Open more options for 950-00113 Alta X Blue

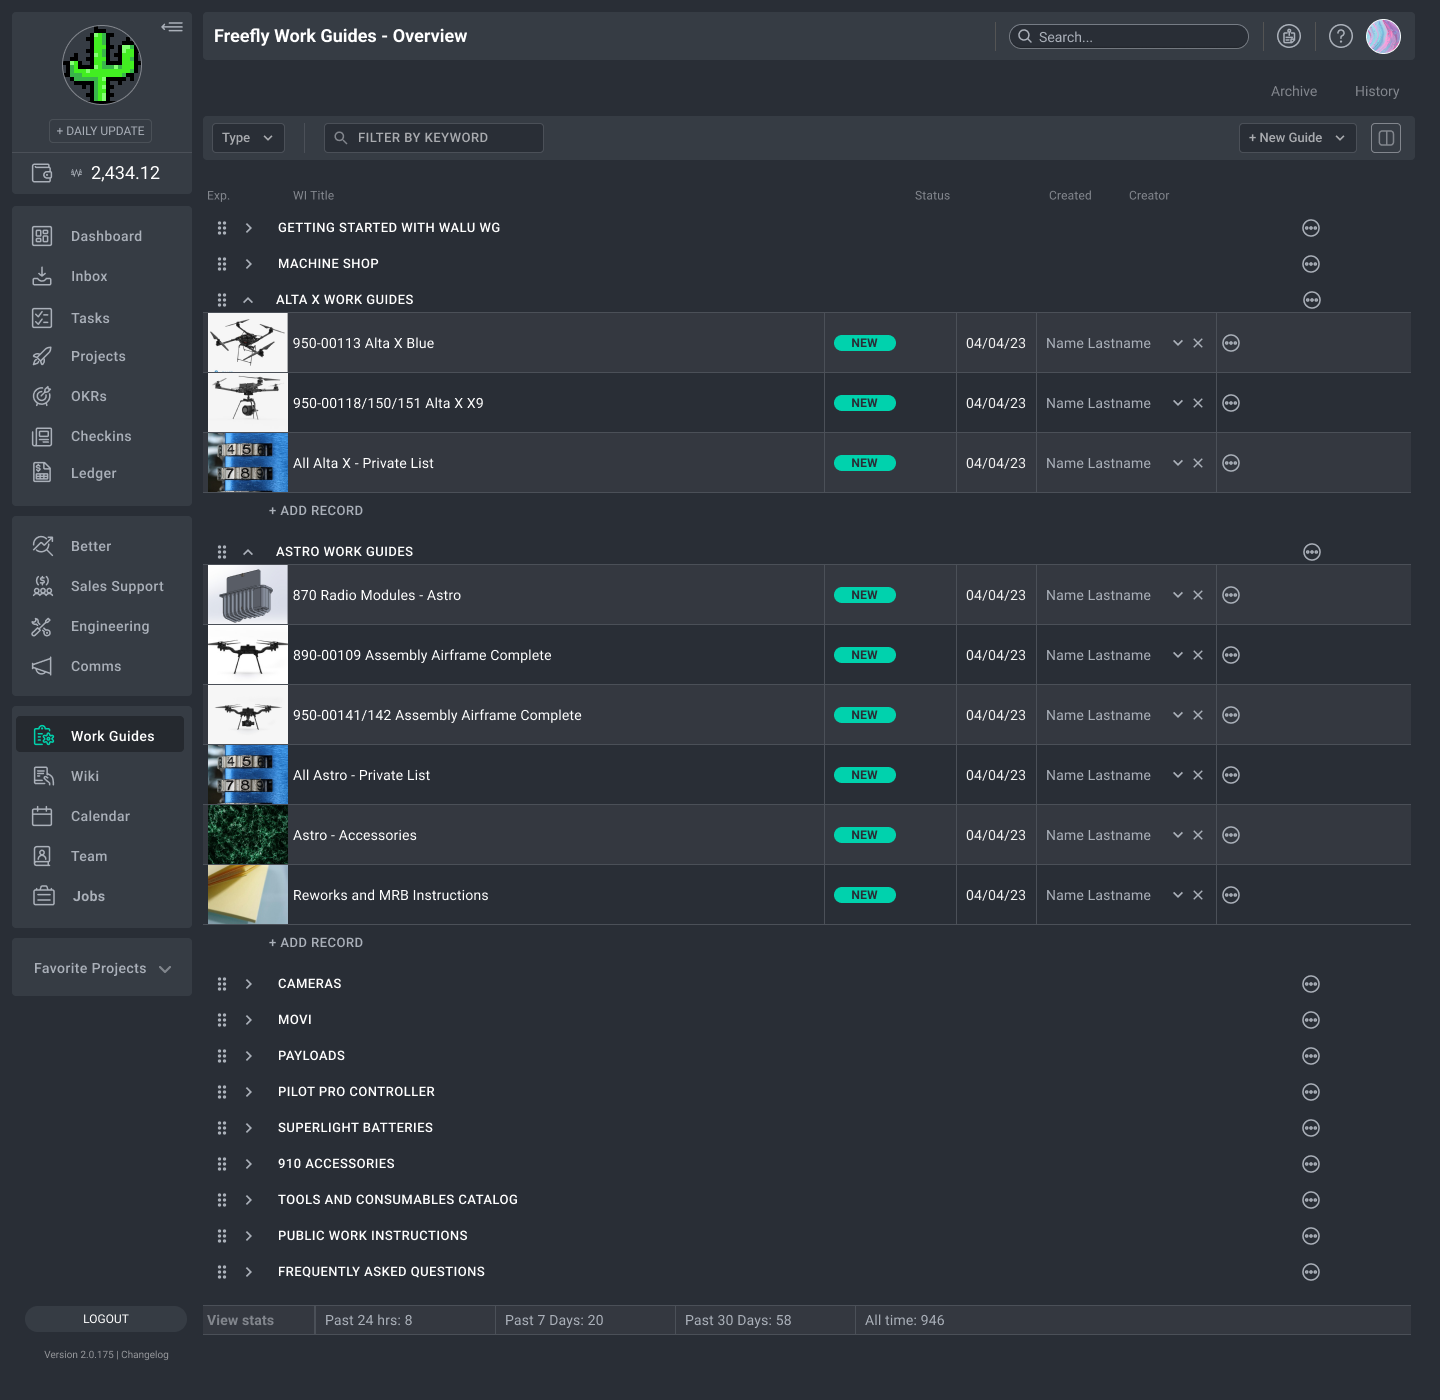click(x=1231, y=343)
